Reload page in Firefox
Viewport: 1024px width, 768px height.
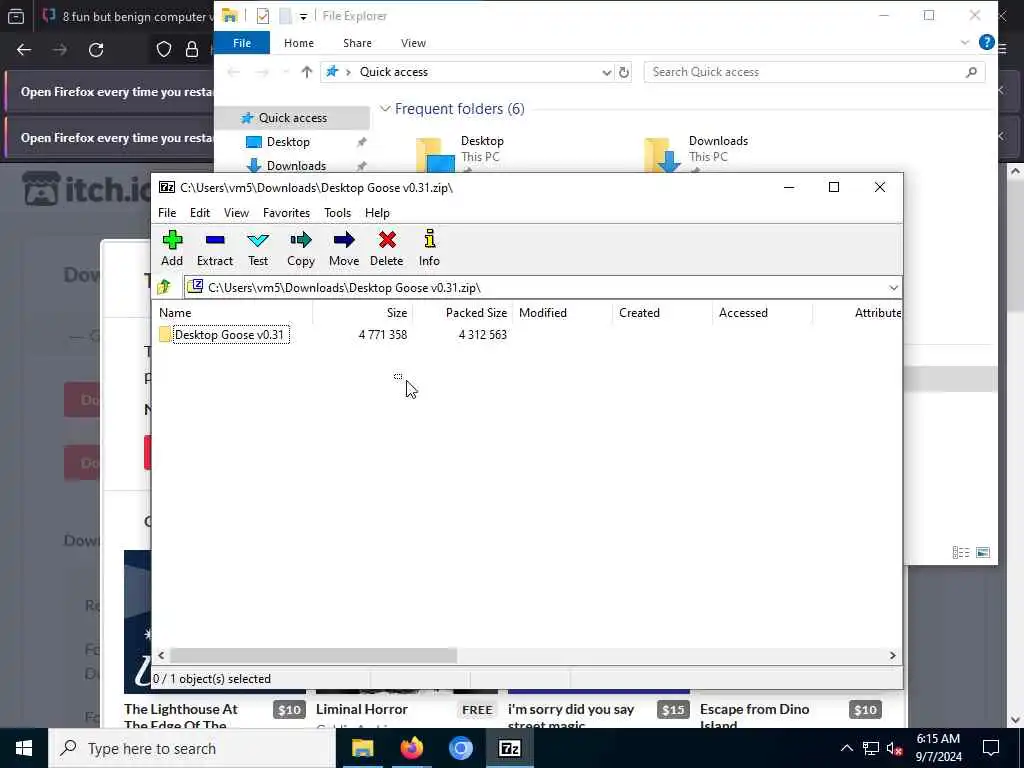(x=96, y=50)
